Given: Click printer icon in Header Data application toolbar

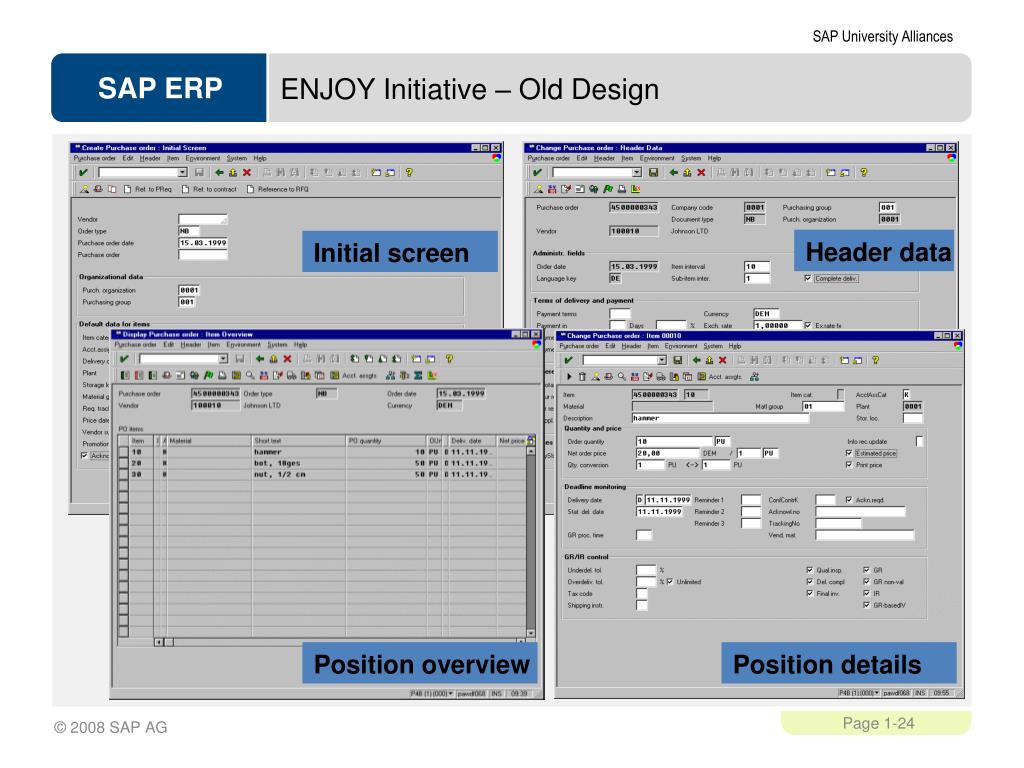Looking at the screenshot, I should pyautogui.click(x=622, y=189).
